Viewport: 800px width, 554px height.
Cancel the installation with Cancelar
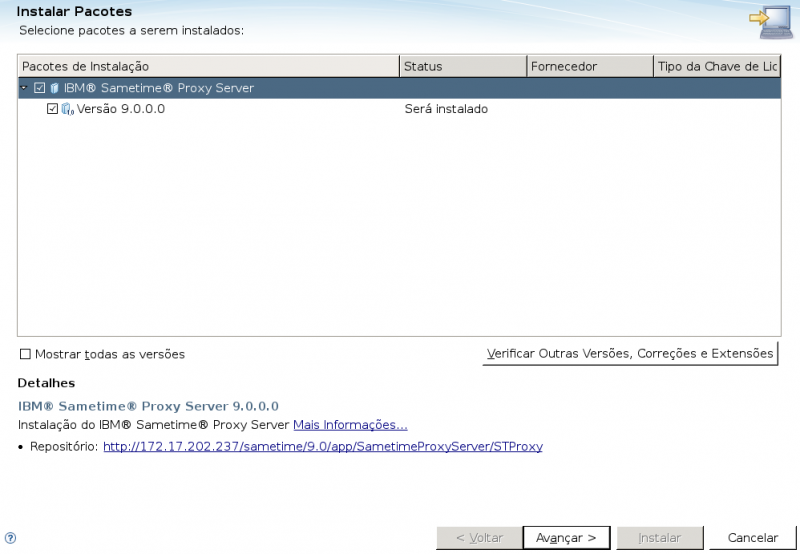click(752, 538)
